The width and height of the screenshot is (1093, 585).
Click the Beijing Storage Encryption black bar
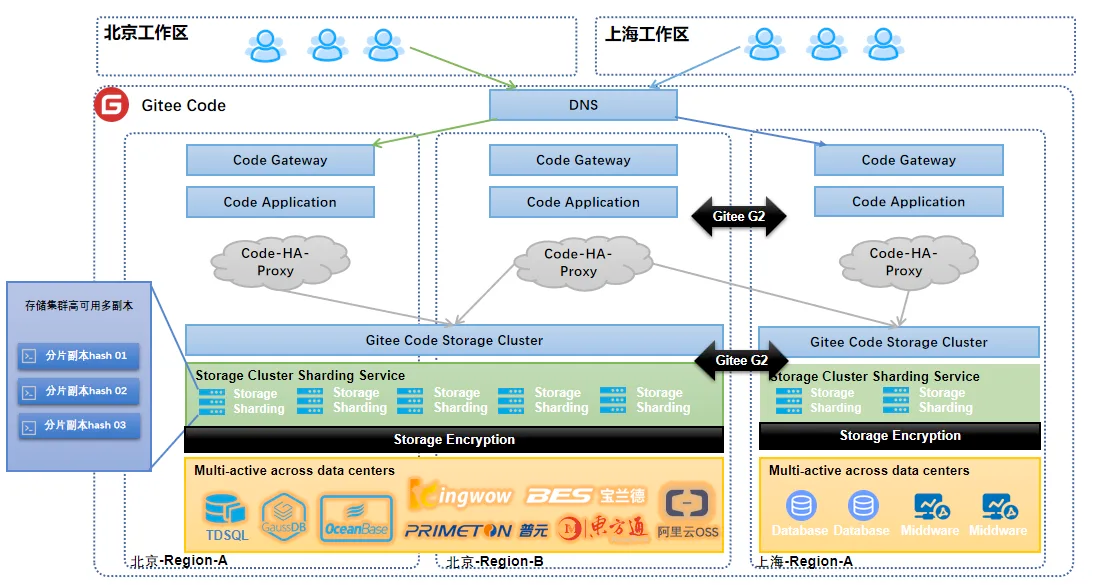coord(454,439)
